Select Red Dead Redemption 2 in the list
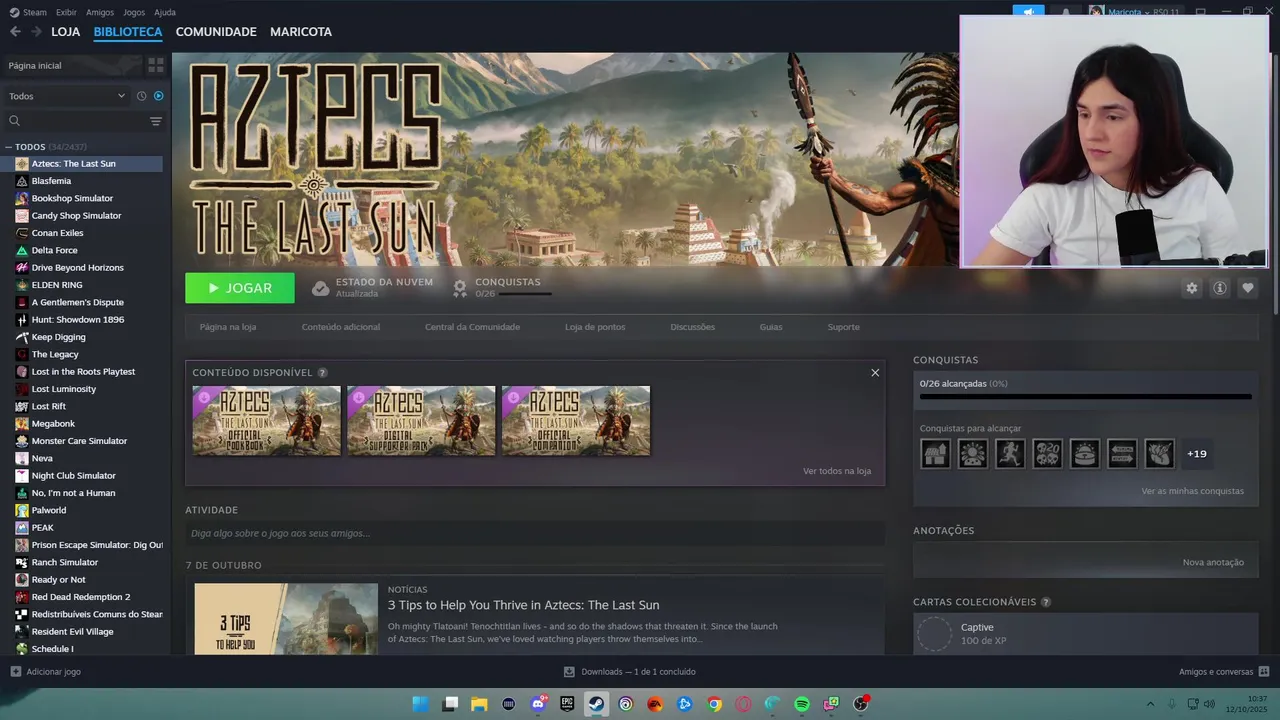This screenshot has height=720, width=1280. (82, 597)
